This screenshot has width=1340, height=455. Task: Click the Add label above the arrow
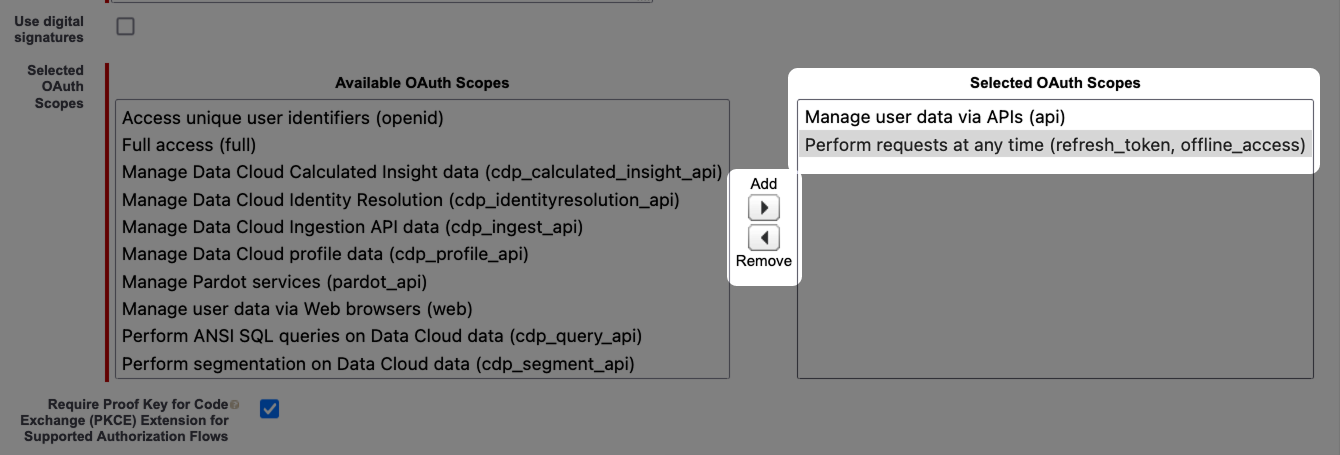click(764, 184)
